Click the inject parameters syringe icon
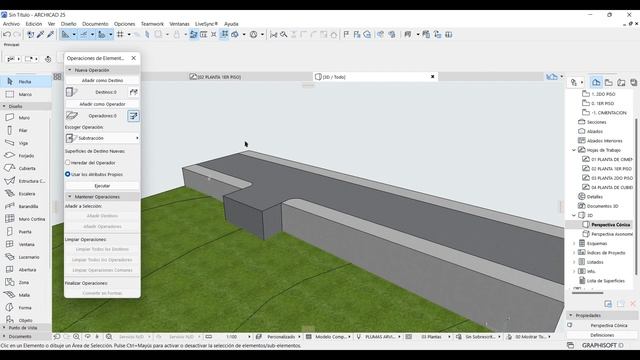 coord(50,35)
